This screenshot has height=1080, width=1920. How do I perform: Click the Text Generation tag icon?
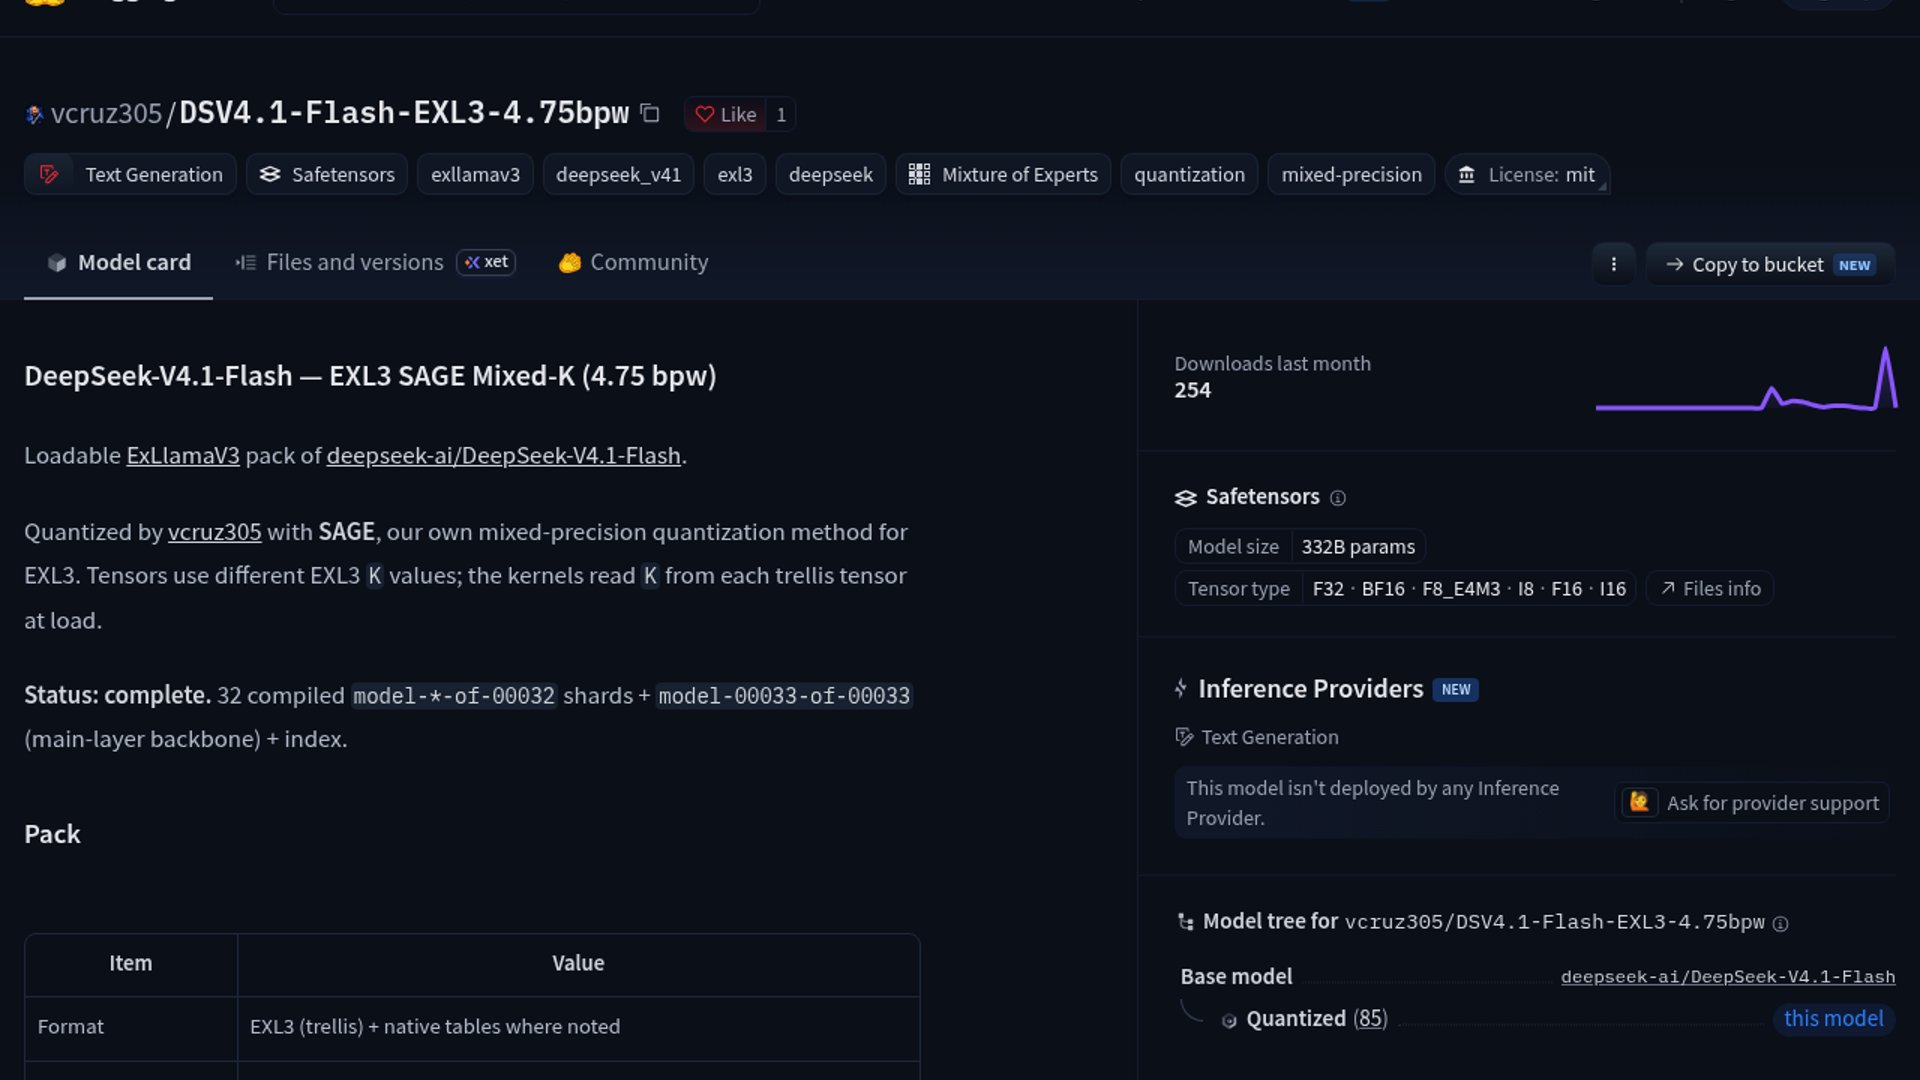point(49,174)
